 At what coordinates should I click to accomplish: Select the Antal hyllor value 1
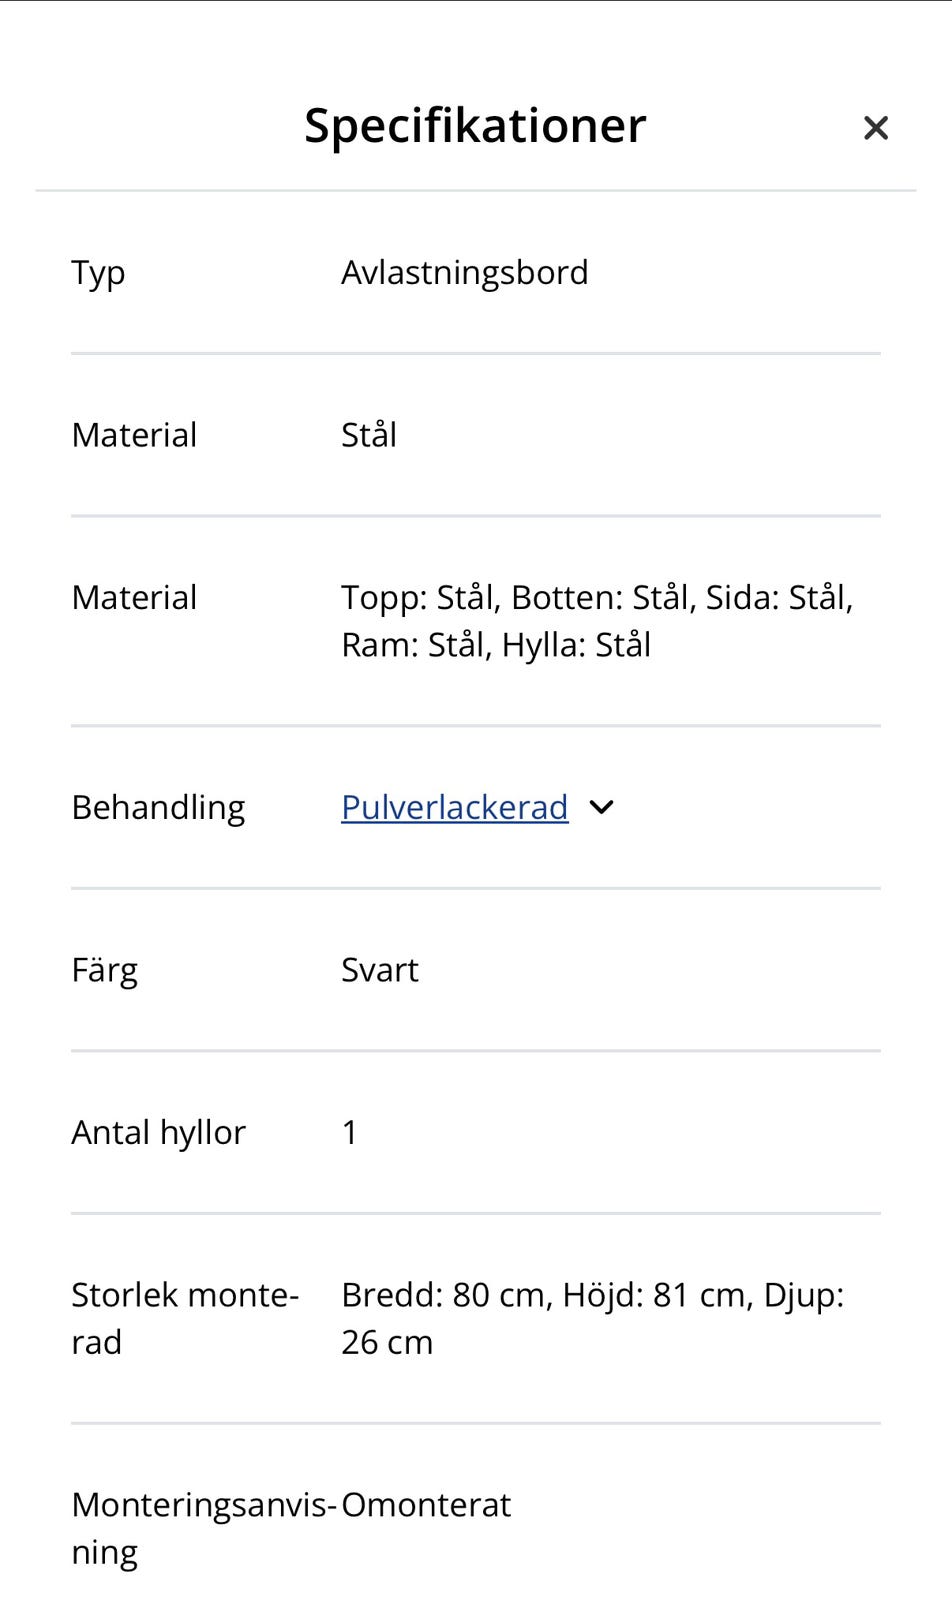(350, 1132)
